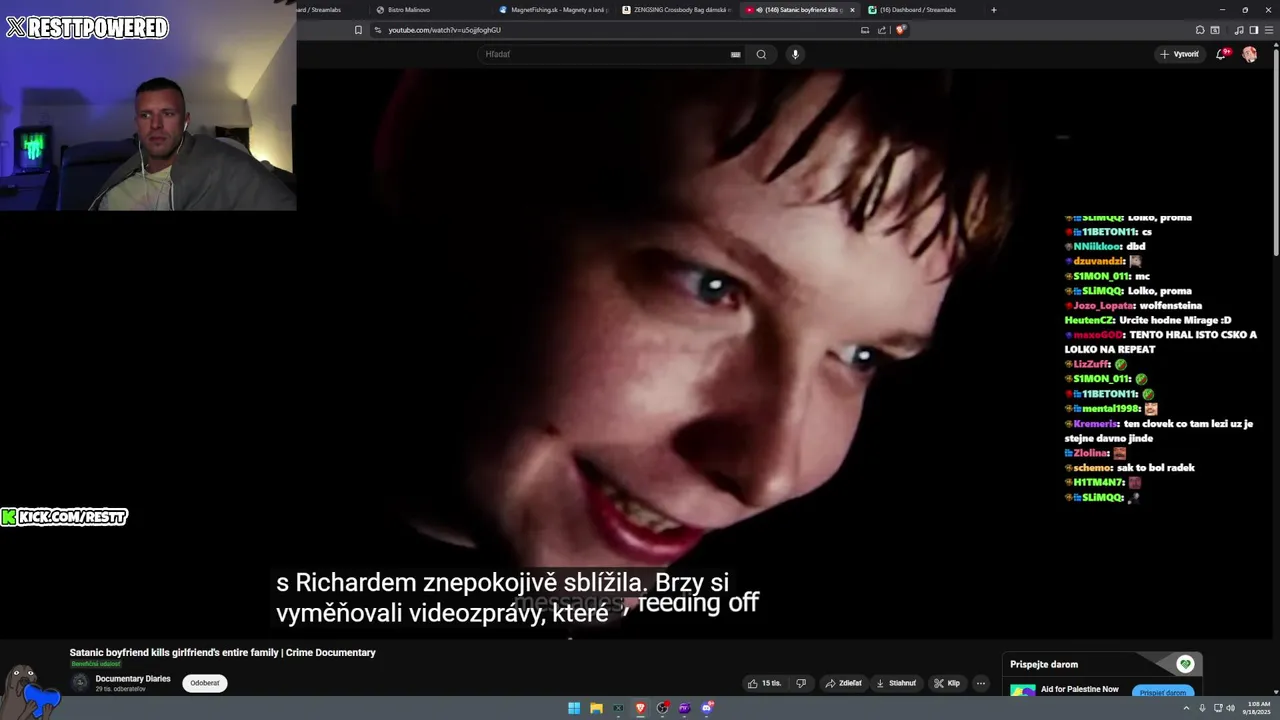Show hidden system tray icons chevron

click(1187, 708)
